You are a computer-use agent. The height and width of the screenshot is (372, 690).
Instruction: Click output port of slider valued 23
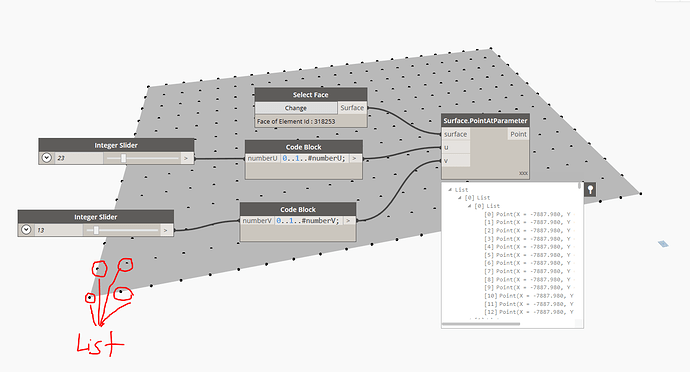click(186, 158)
